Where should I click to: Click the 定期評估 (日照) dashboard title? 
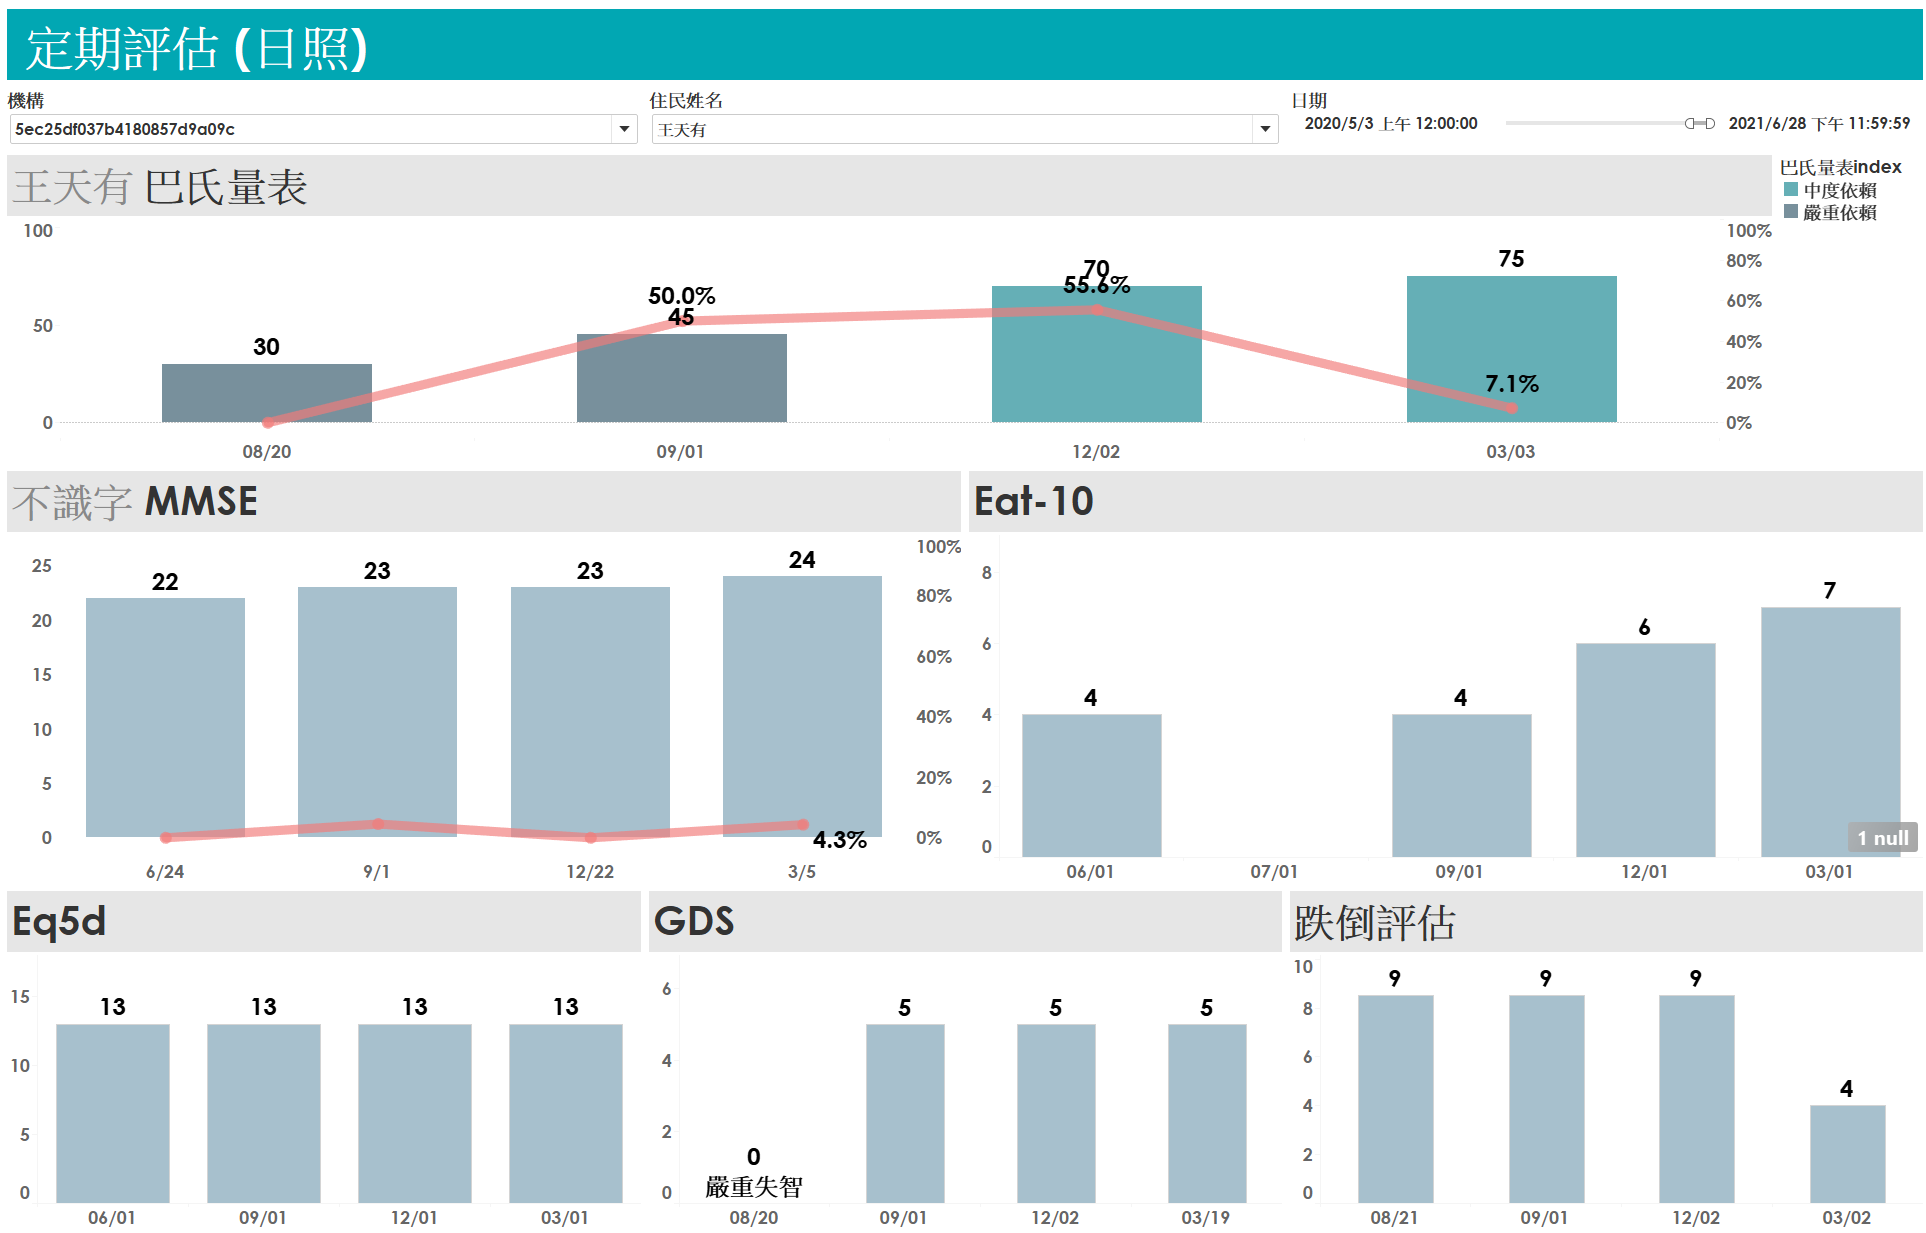197,48
